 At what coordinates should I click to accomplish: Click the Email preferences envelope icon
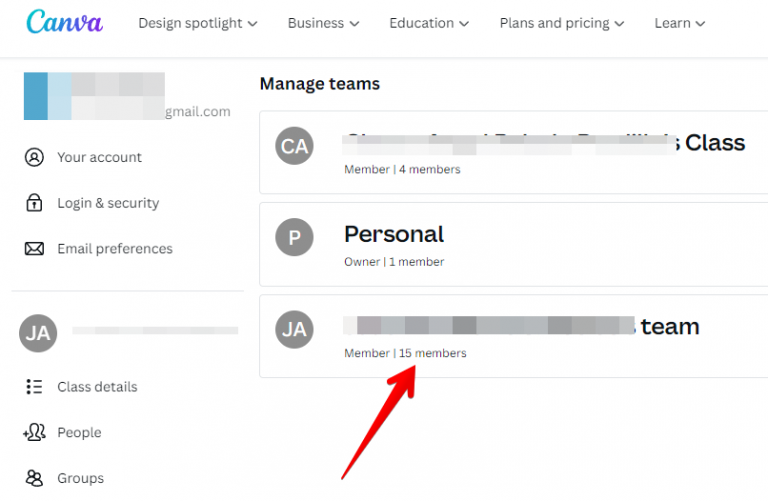point(35,249)
